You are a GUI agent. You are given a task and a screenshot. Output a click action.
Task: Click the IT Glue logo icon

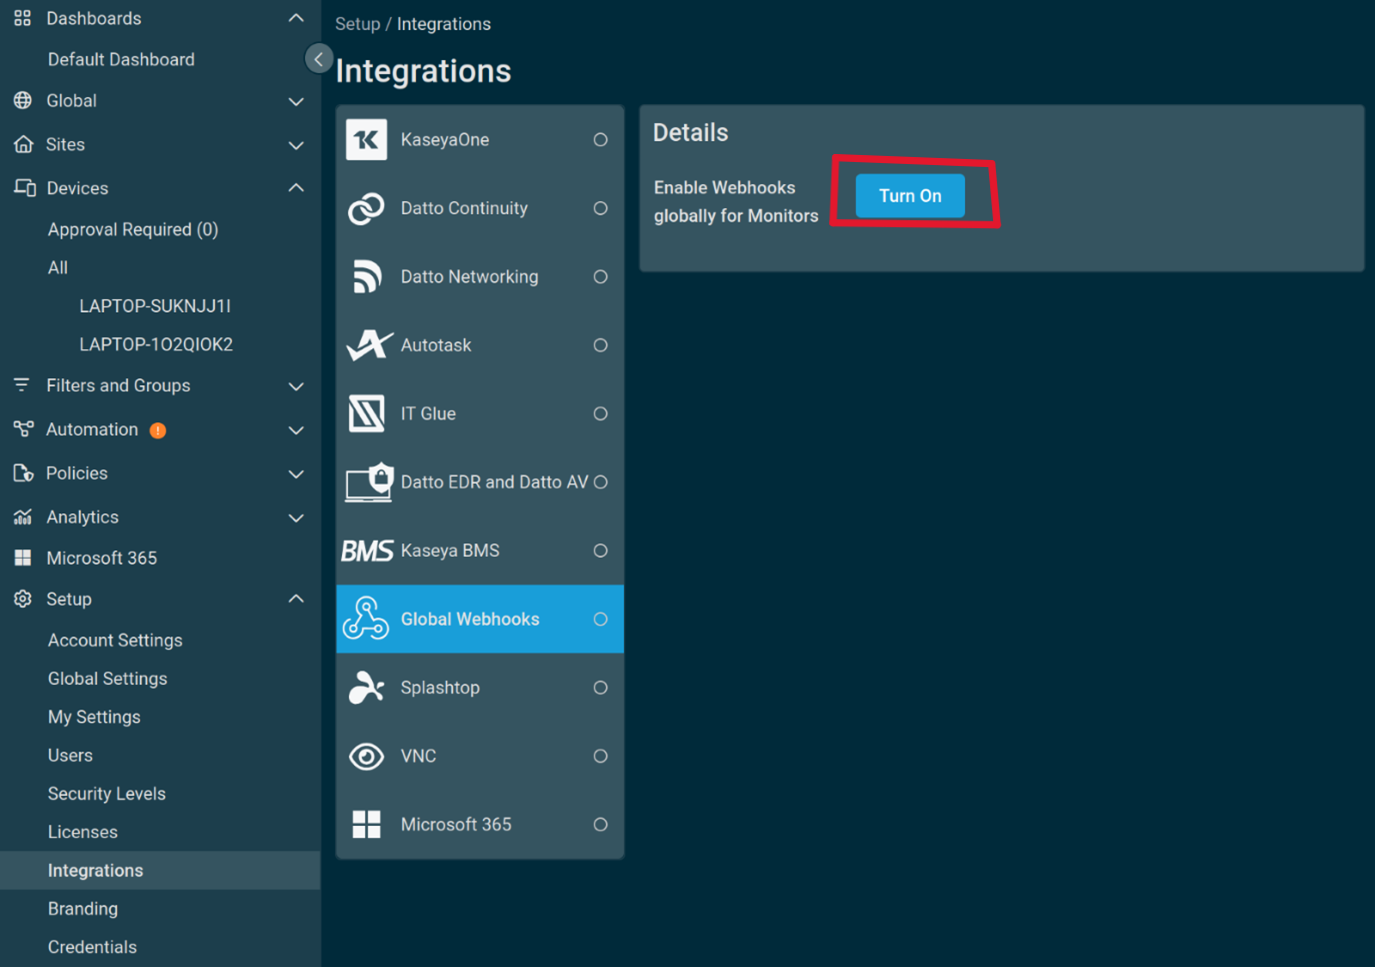coord(366,413)
